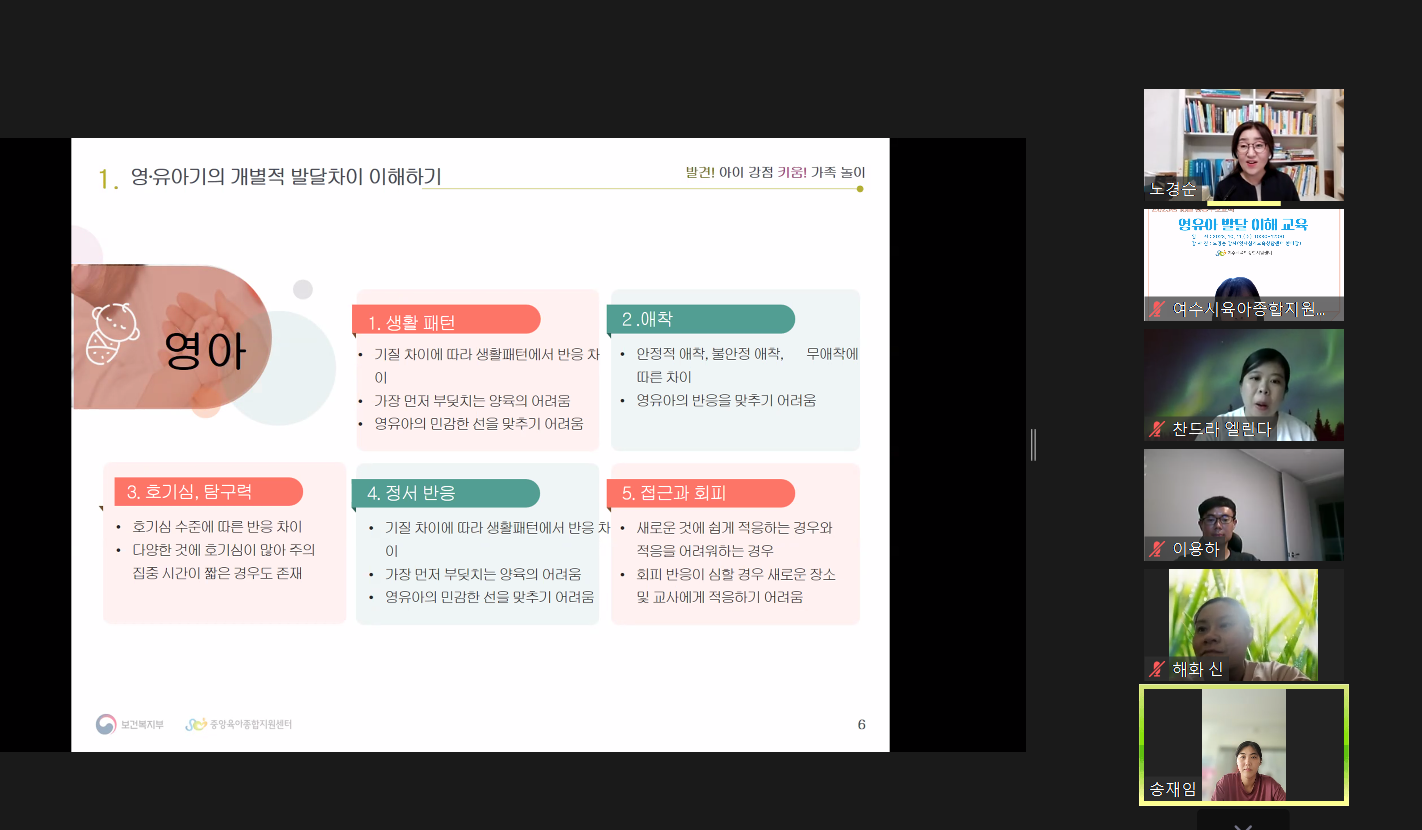
Task: Click text '발견! 아이 강점 키움! 가족 놀이'
Action: 776,172
